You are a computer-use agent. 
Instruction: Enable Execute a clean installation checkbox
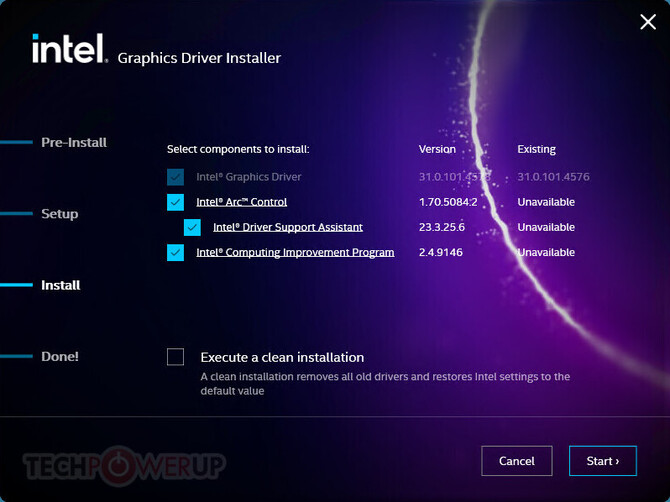click(175, 357)
